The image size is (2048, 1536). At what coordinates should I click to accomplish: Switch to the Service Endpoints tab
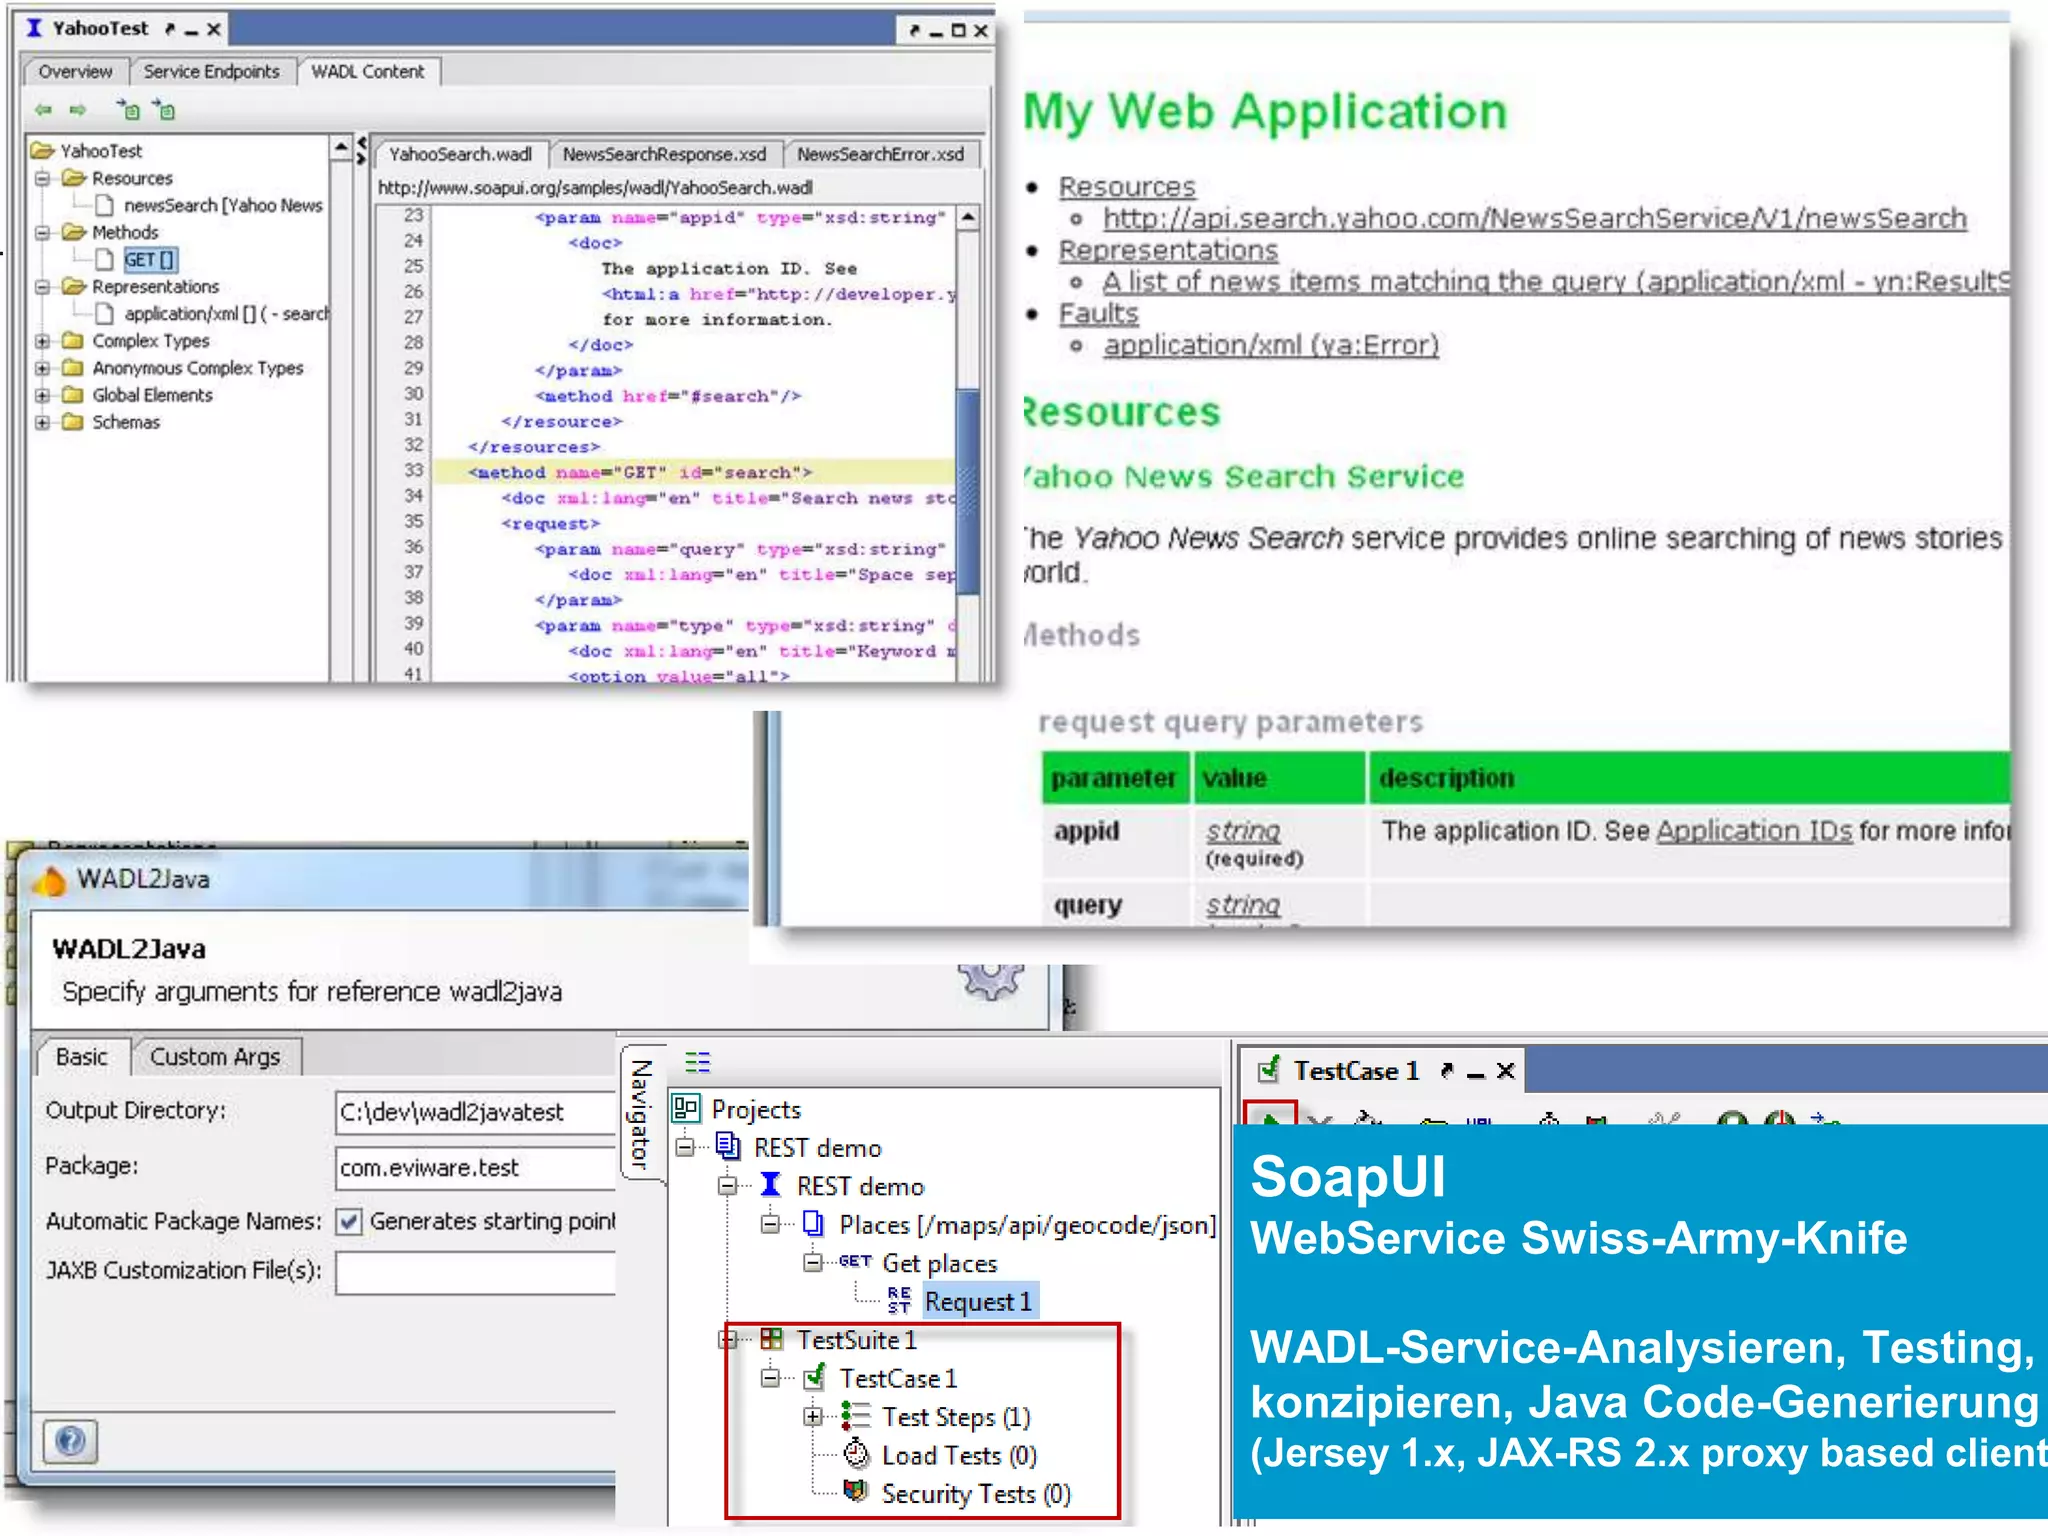[x=211, y=72]
